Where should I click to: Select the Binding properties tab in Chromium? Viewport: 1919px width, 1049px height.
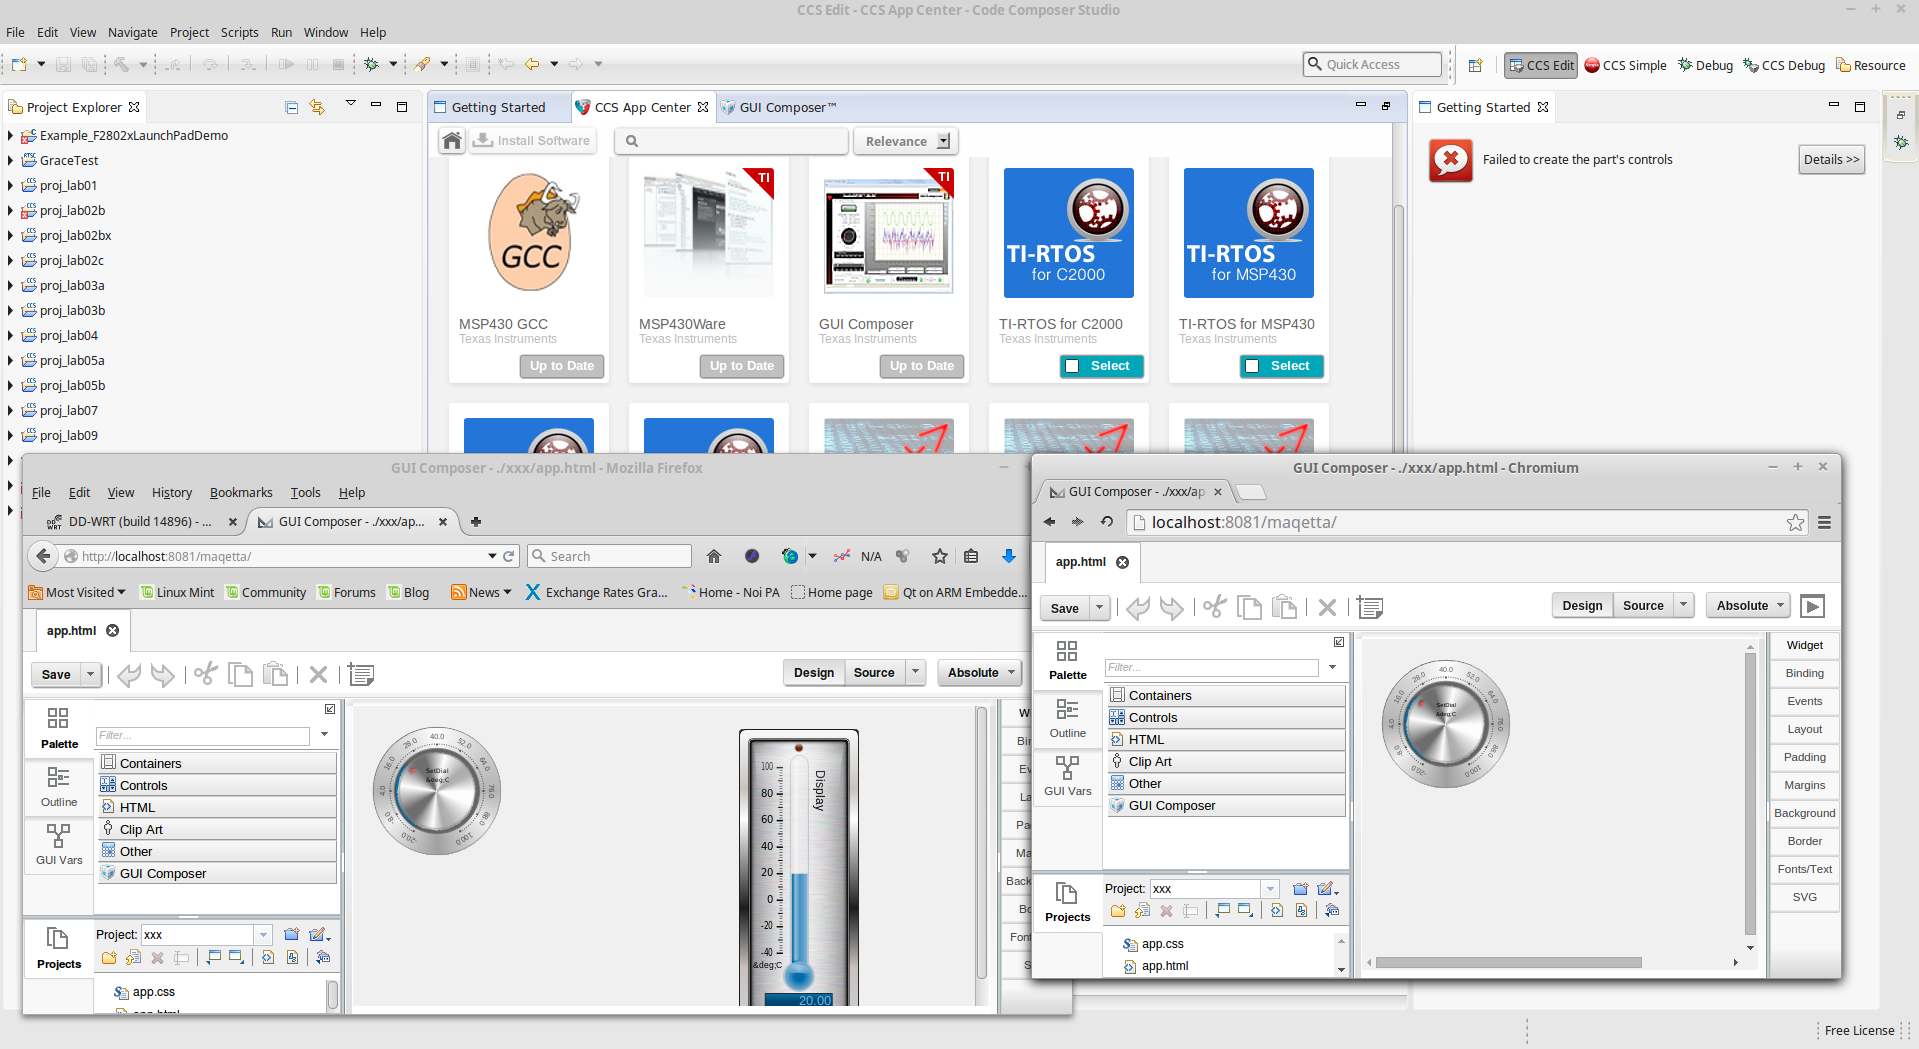coord(1804,673)
